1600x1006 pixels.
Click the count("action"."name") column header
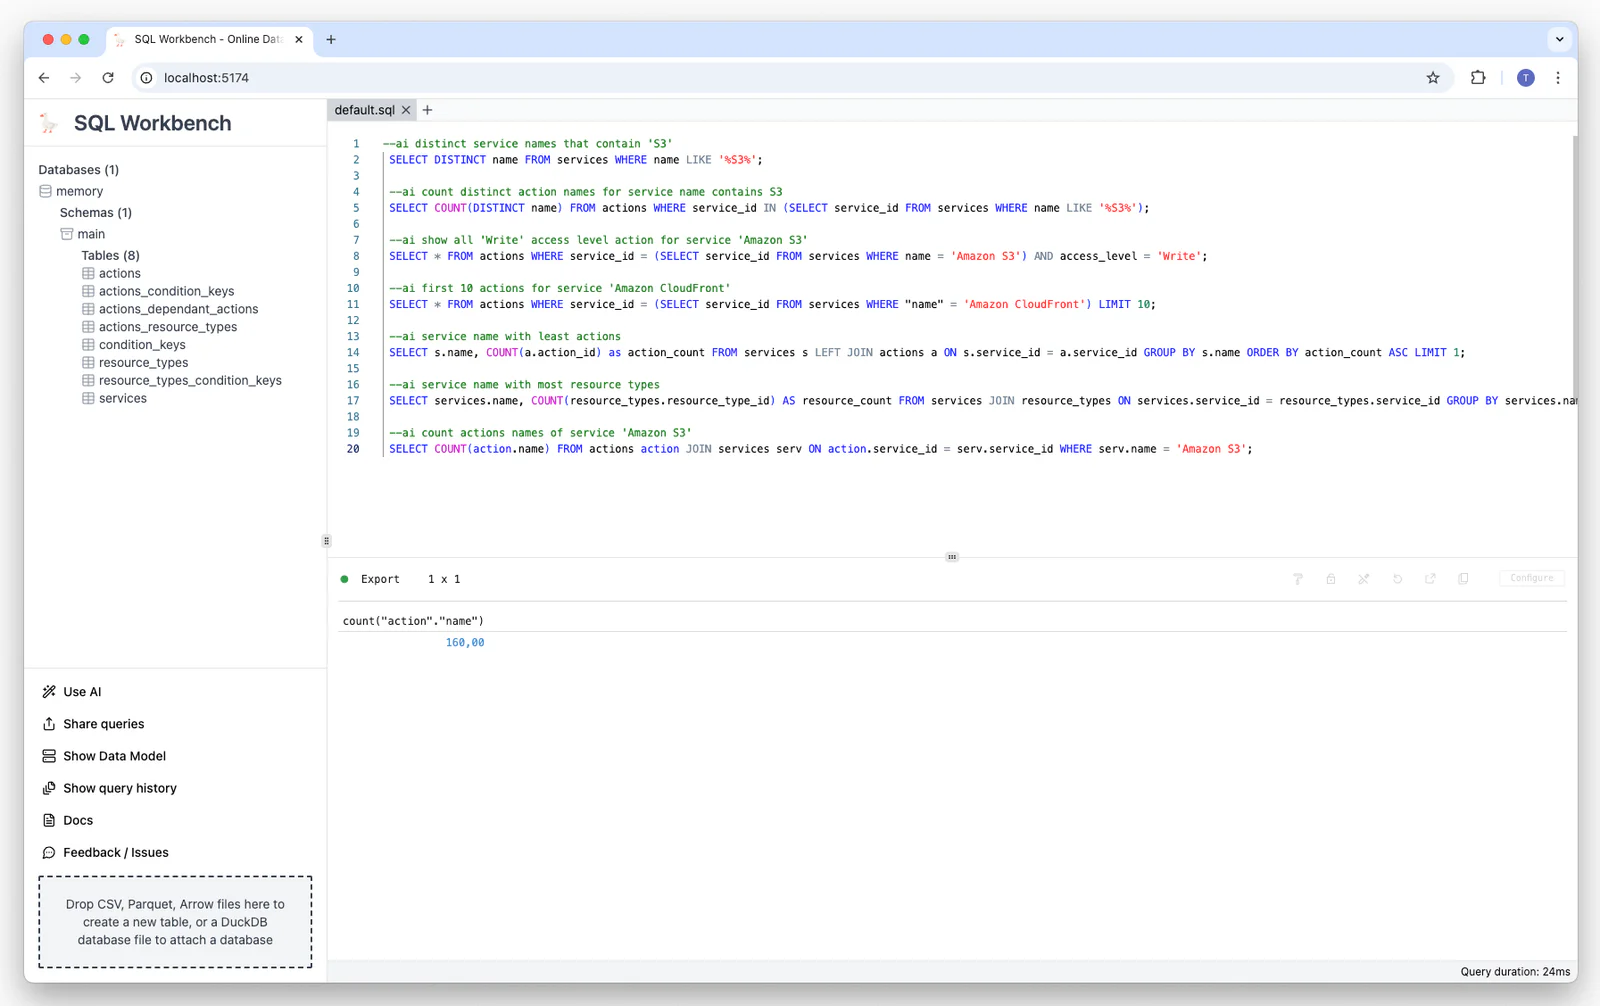413,621
